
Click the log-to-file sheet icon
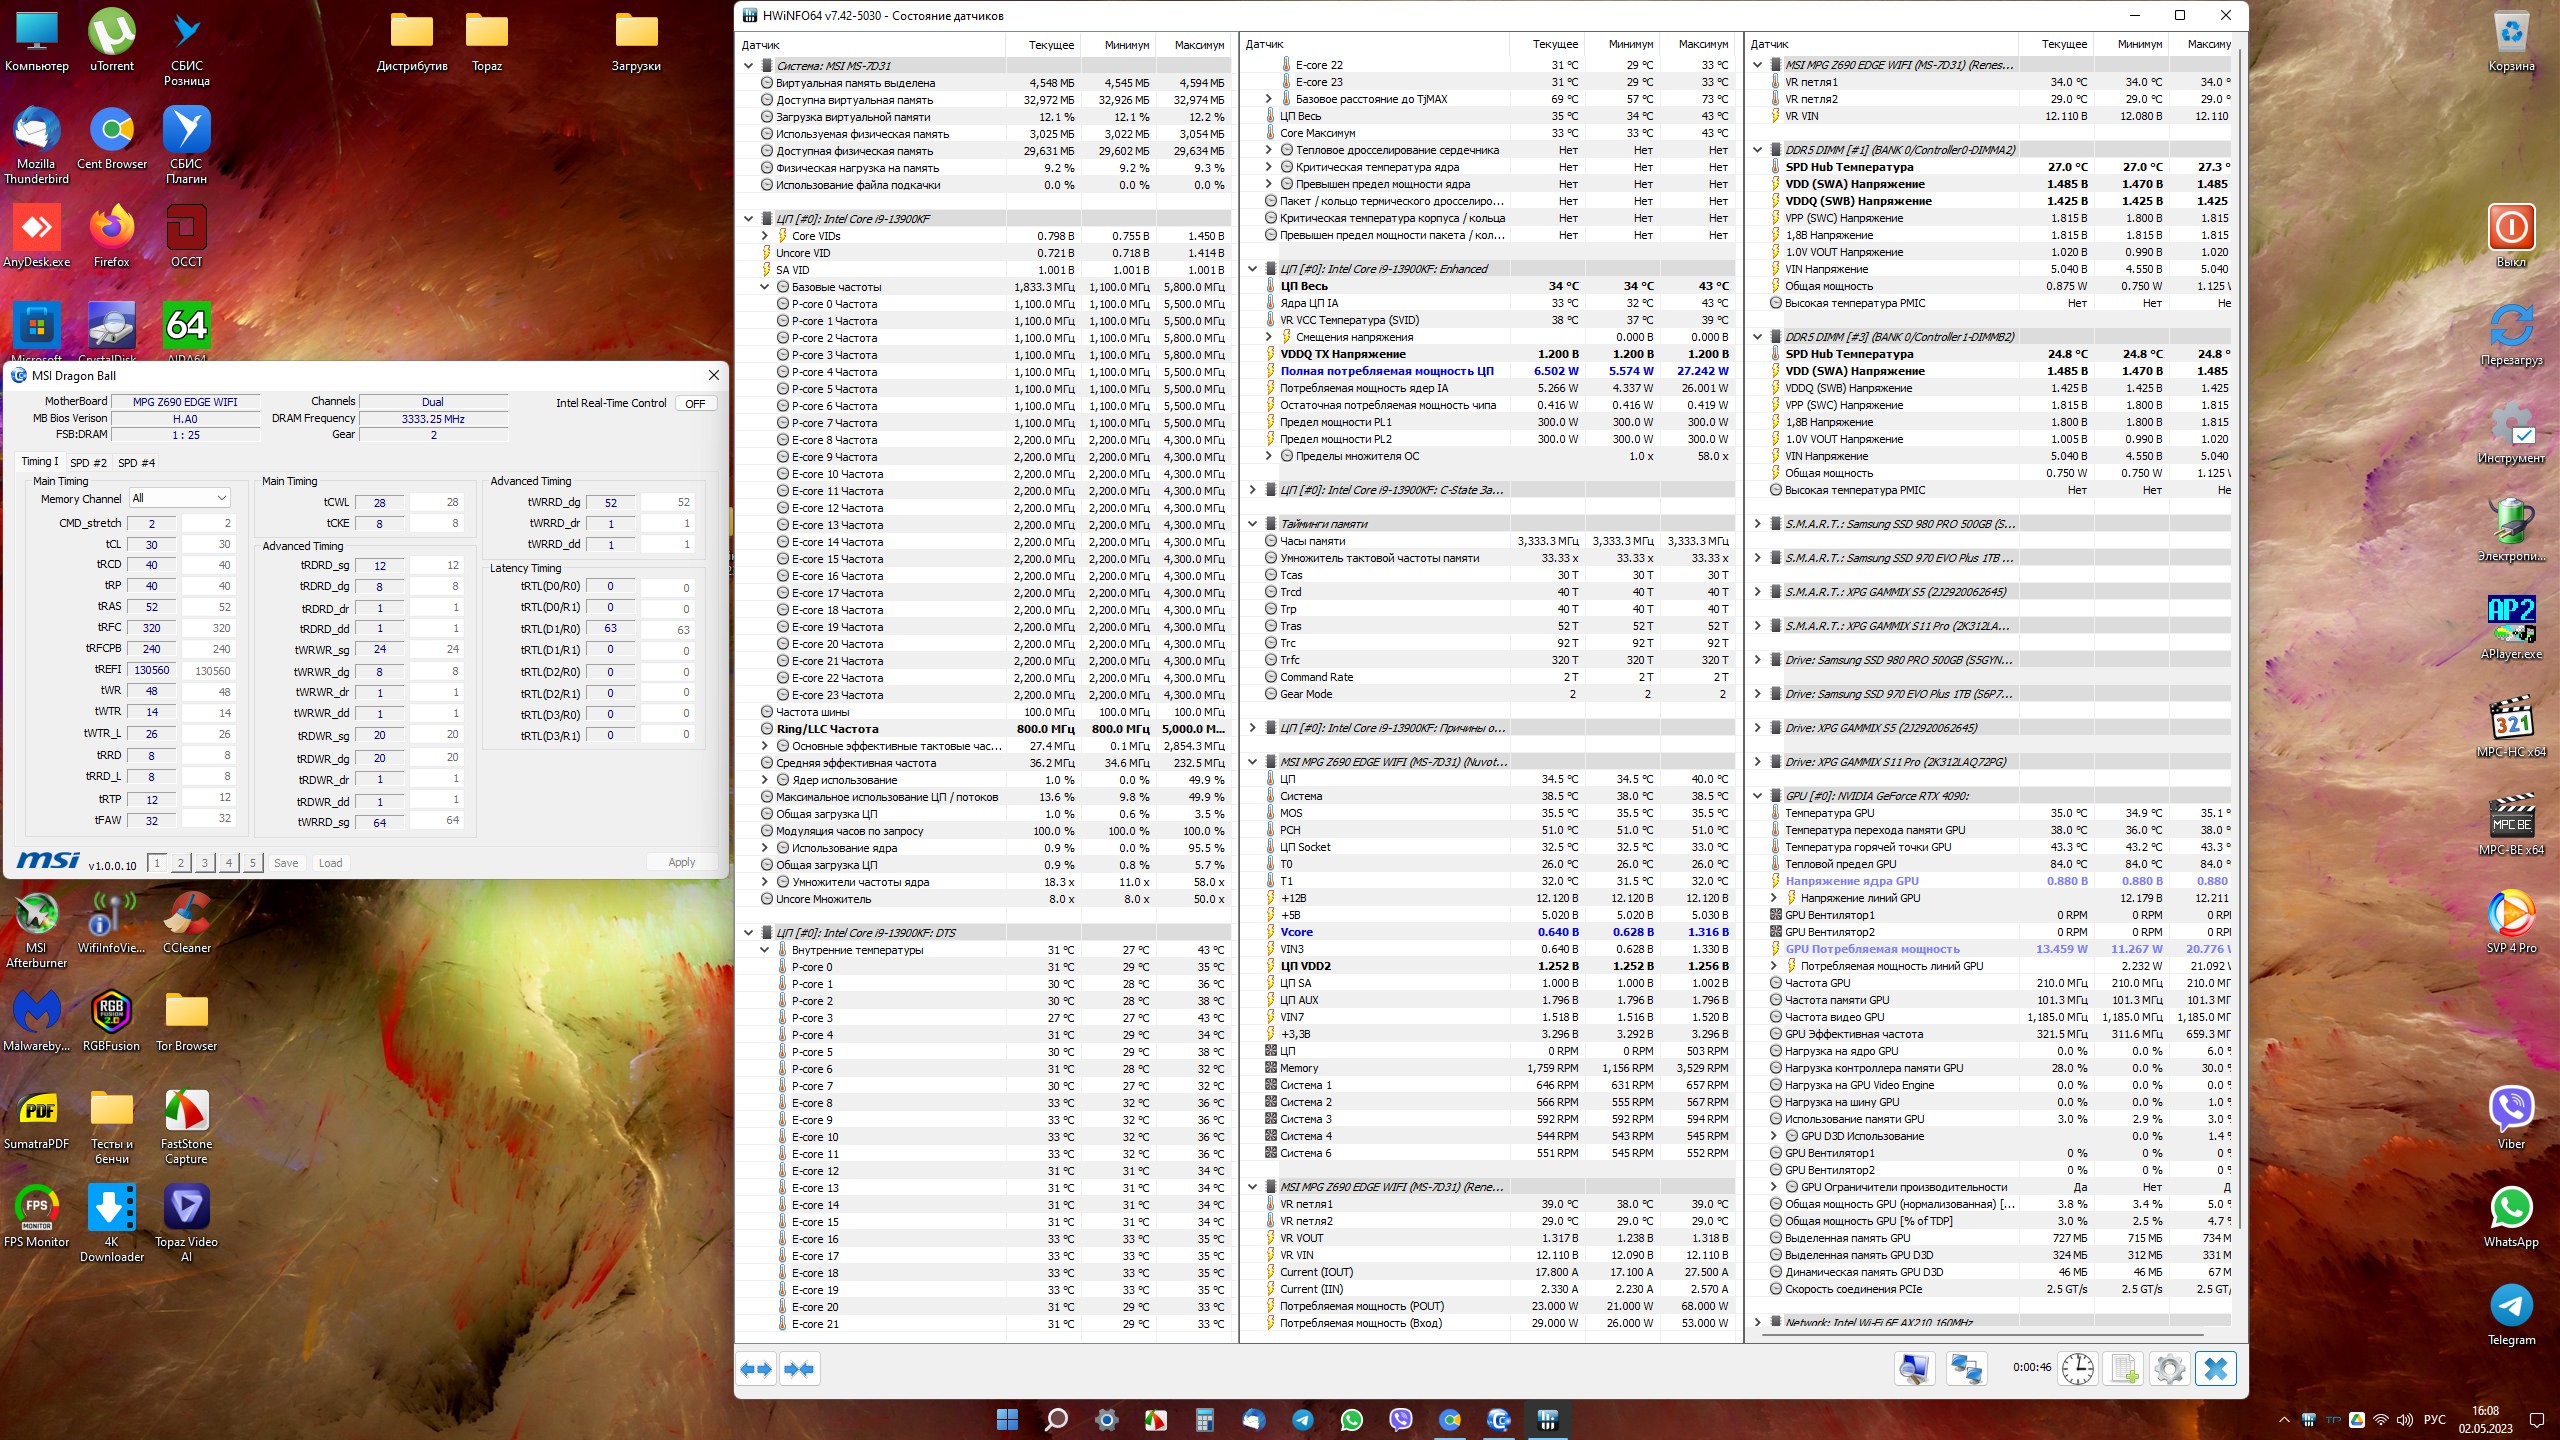2123,1368
